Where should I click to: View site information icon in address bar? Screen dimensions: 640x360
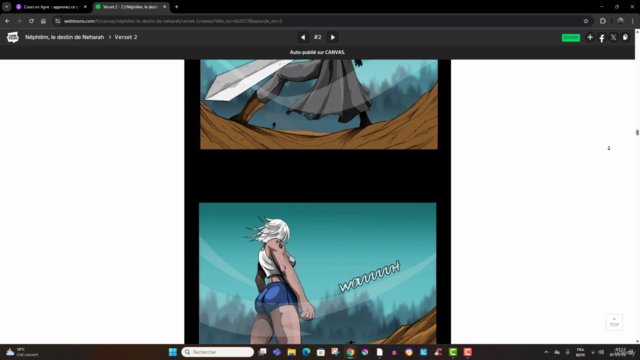58,21
